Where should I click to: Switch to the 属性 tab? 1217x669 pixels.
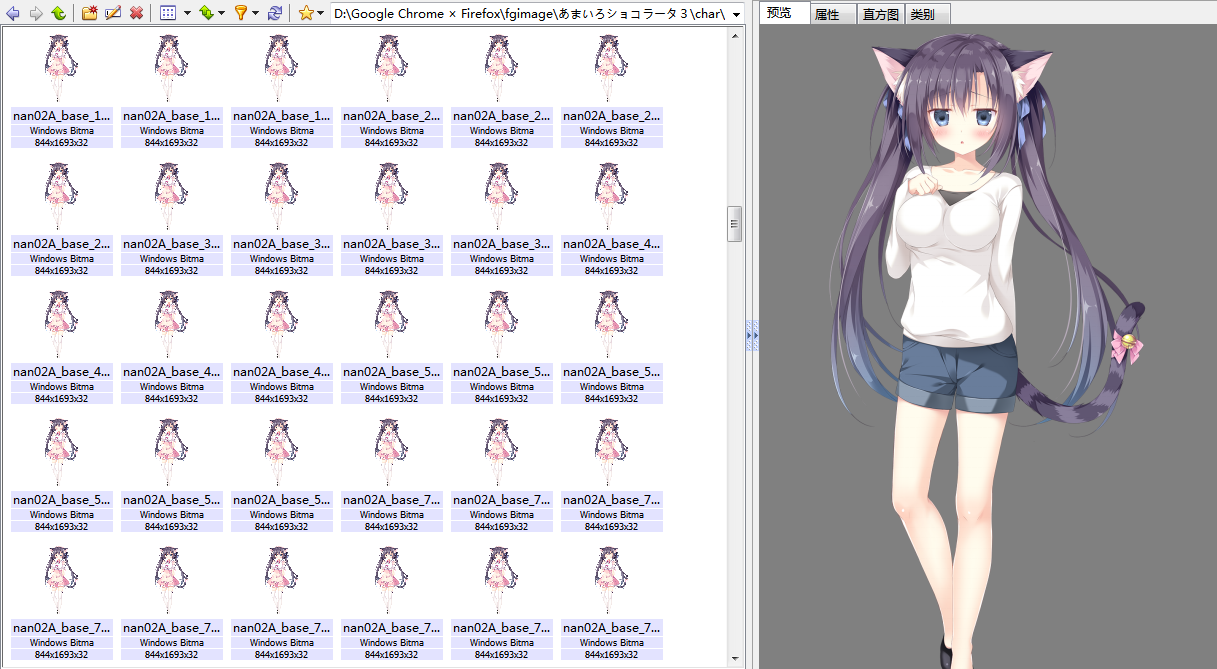pyautogui.click(x=833, y=15)
